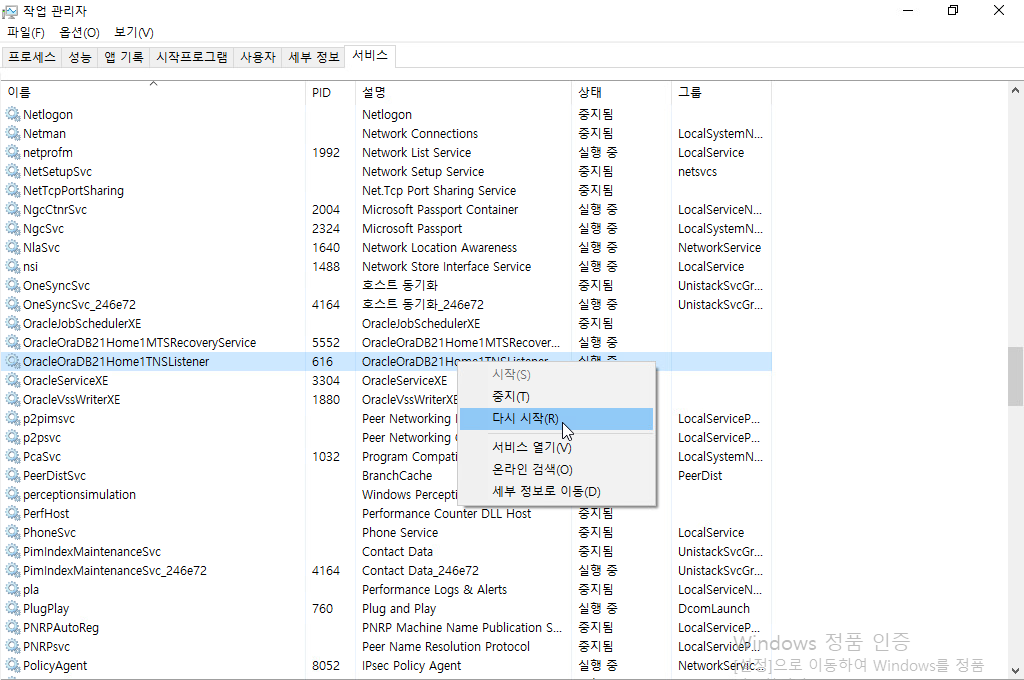Select the PNRPsvc service name

pos(46,646)
